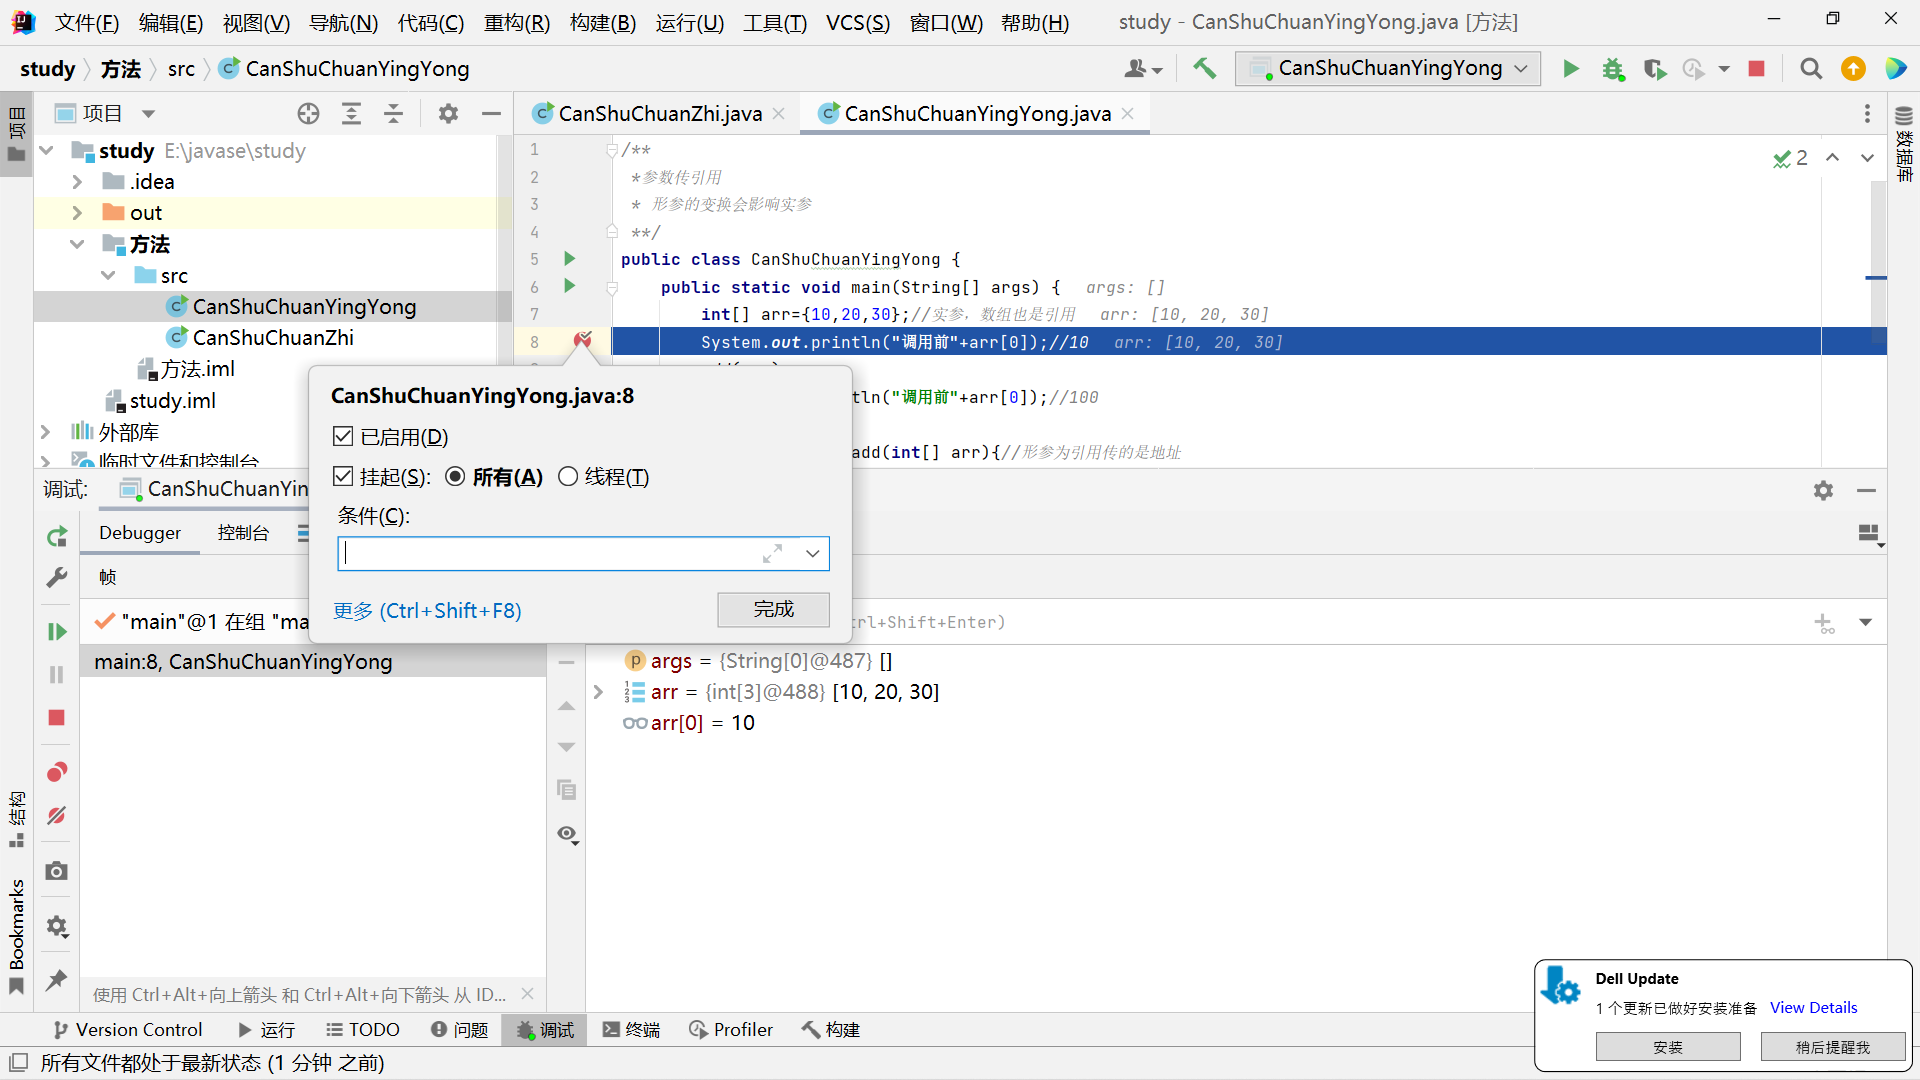Viewport: 1920px width, 1080px height.
Task: Click the Mute Breakpoints icon
Action: 57,816
